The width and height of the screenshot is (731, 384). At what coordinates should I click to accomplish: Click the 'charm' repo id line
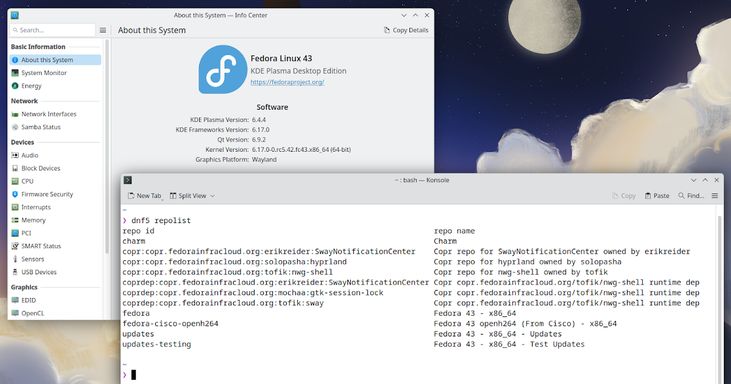click(x=134, y=241)
